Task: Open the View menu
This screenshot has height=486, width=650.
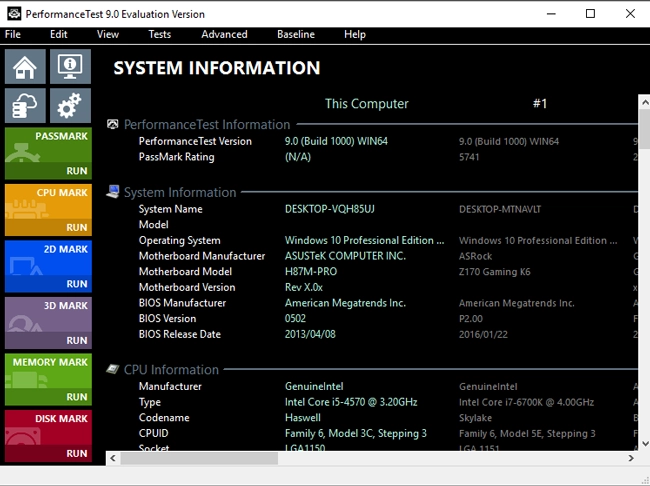Action: pos(108,34)
